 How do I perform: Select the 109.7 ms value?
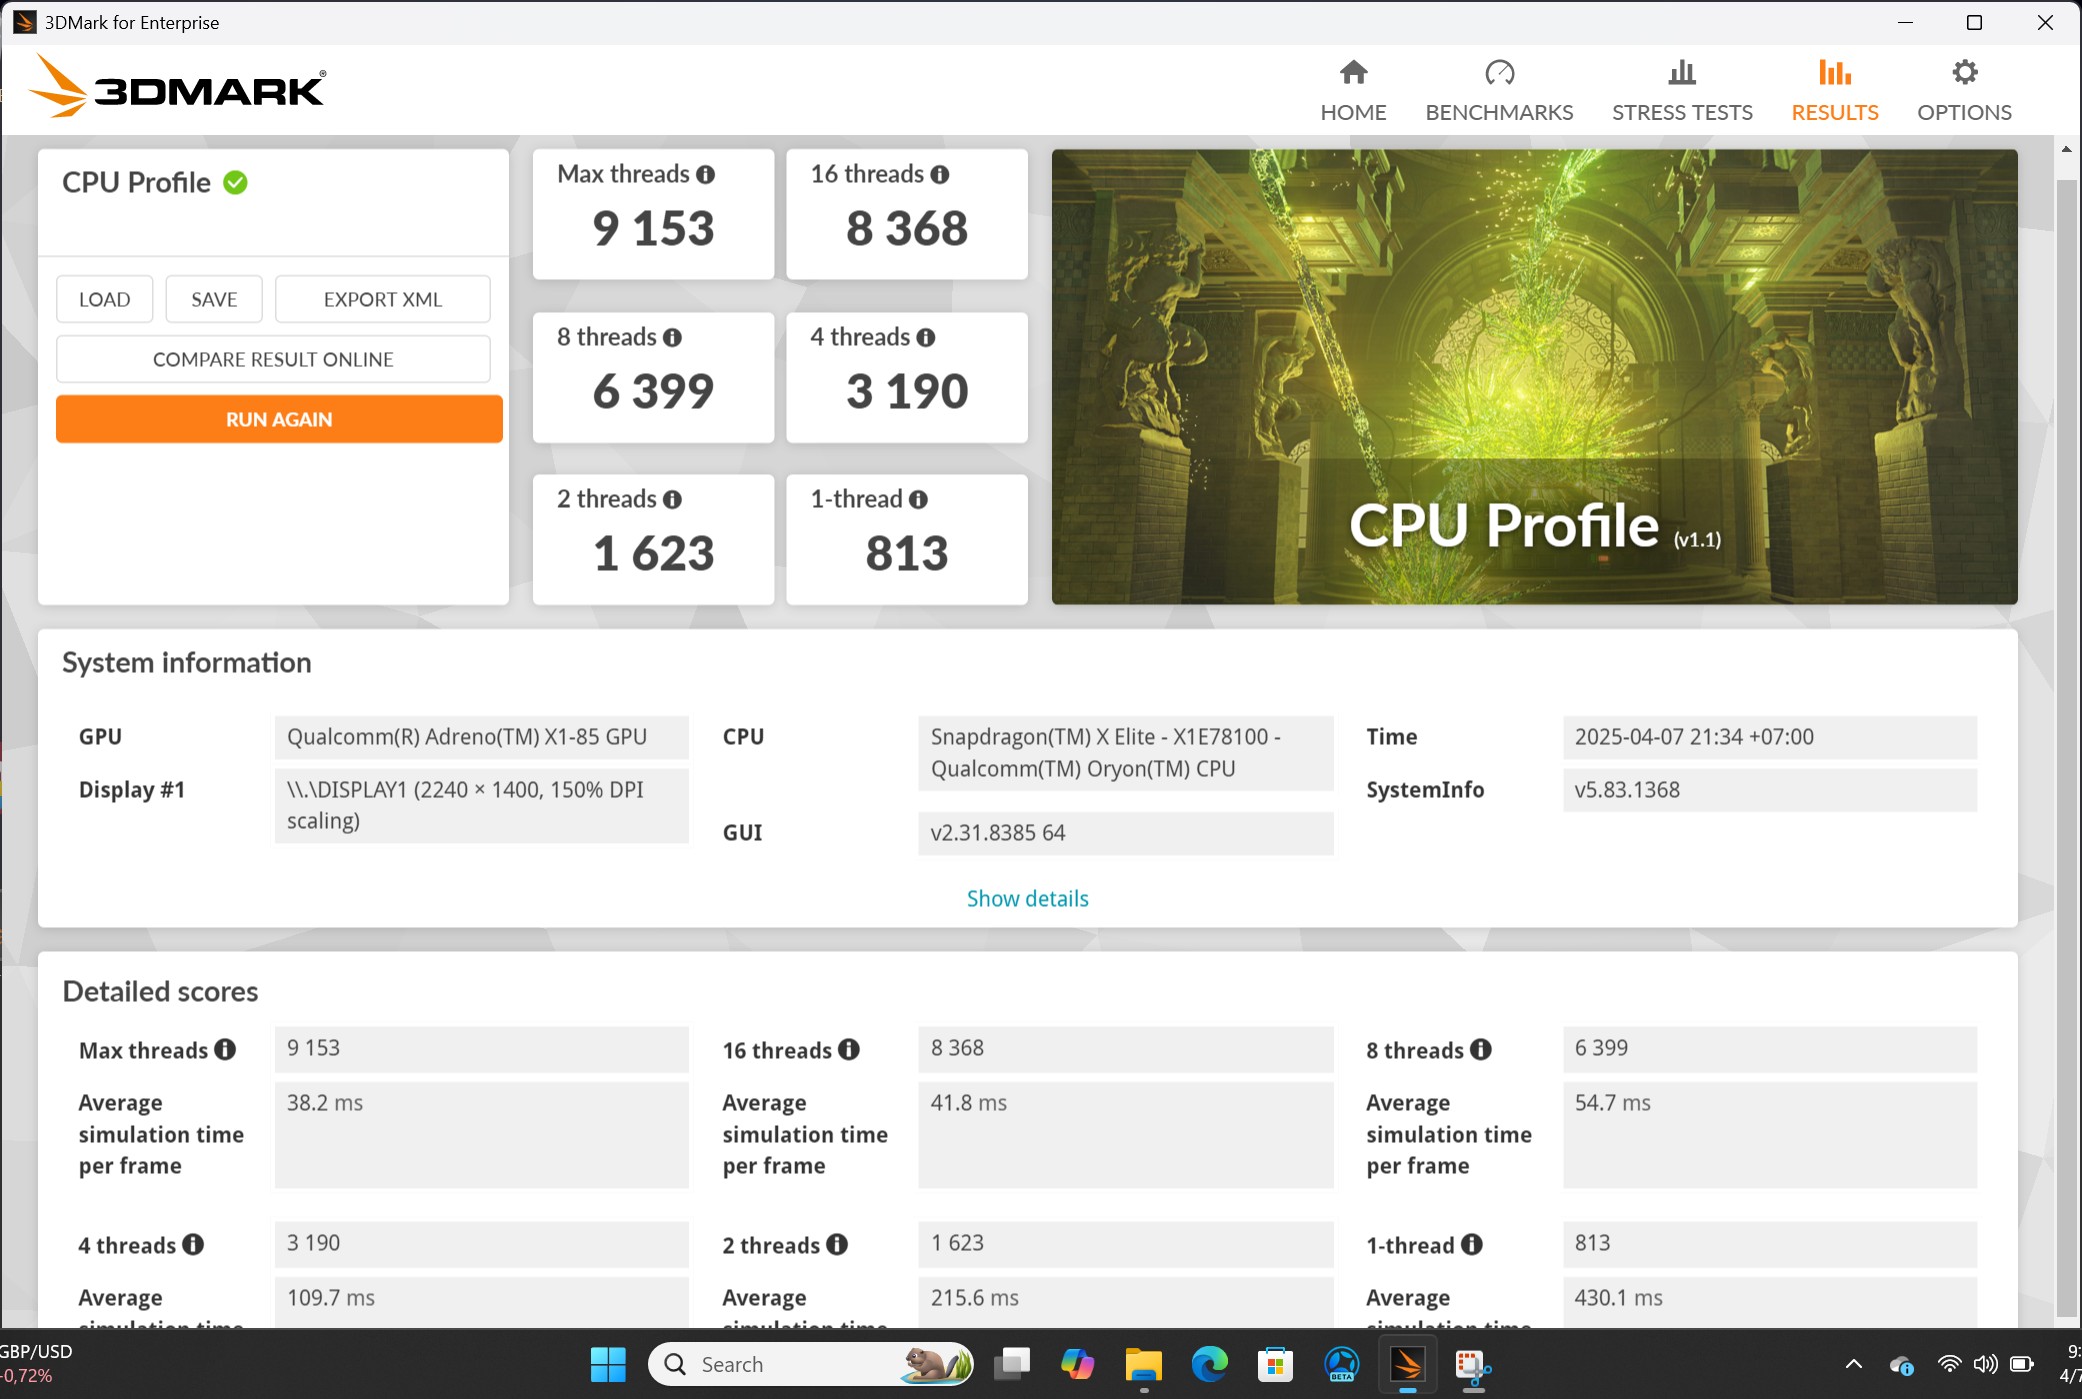click(x=481, y=1301)
